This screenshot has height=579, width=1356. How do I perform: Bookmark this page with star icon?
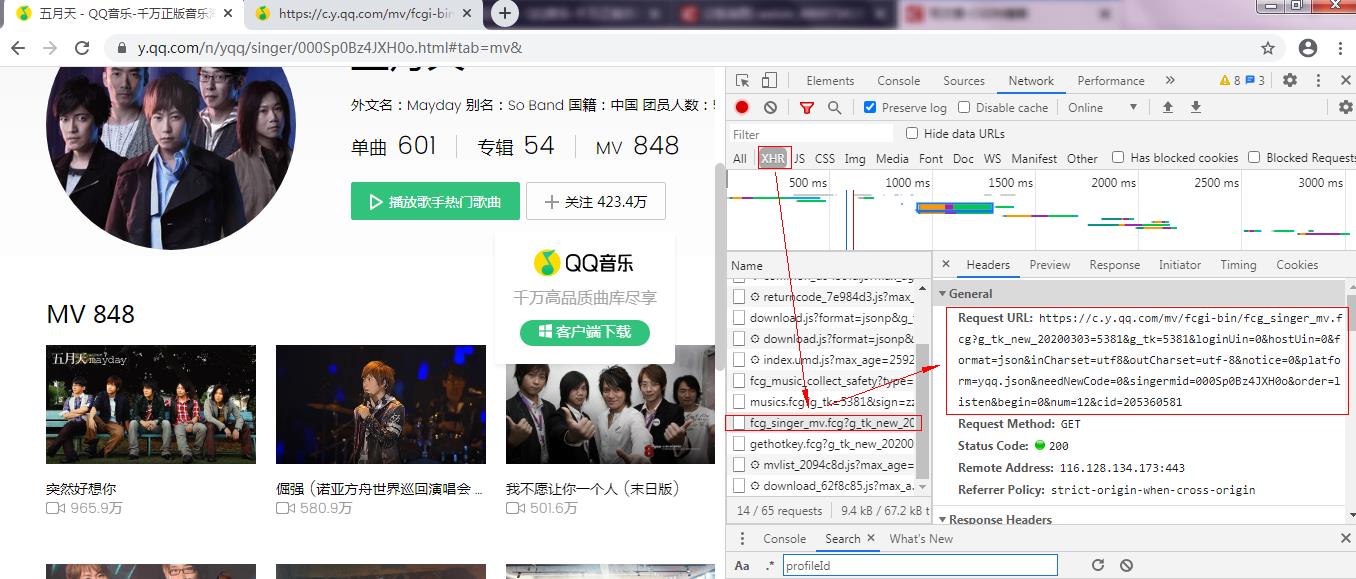(x=1268, y=48)
